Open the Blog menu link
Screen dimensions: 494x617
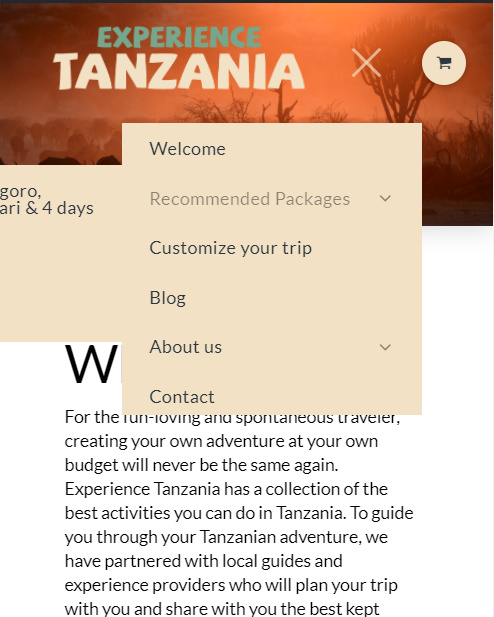[168, 298]
